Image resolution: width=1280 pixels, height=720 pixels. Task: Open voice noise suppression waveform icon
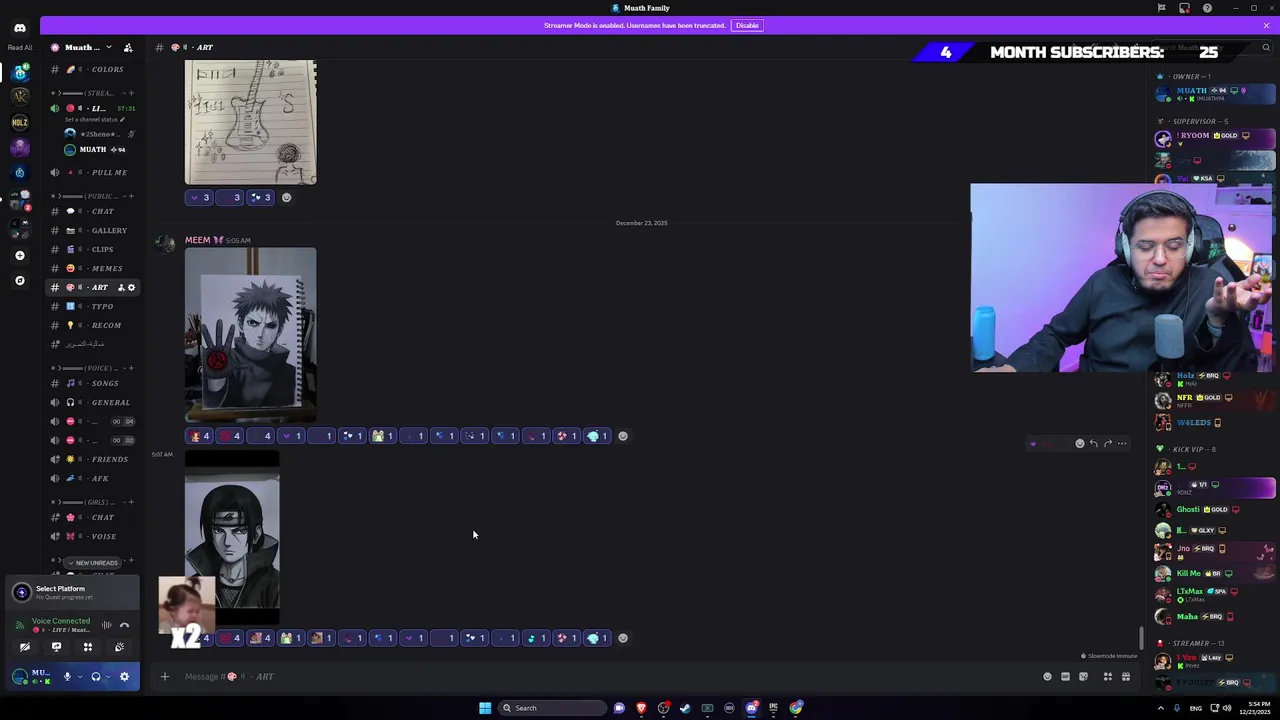tap(107, 625)
